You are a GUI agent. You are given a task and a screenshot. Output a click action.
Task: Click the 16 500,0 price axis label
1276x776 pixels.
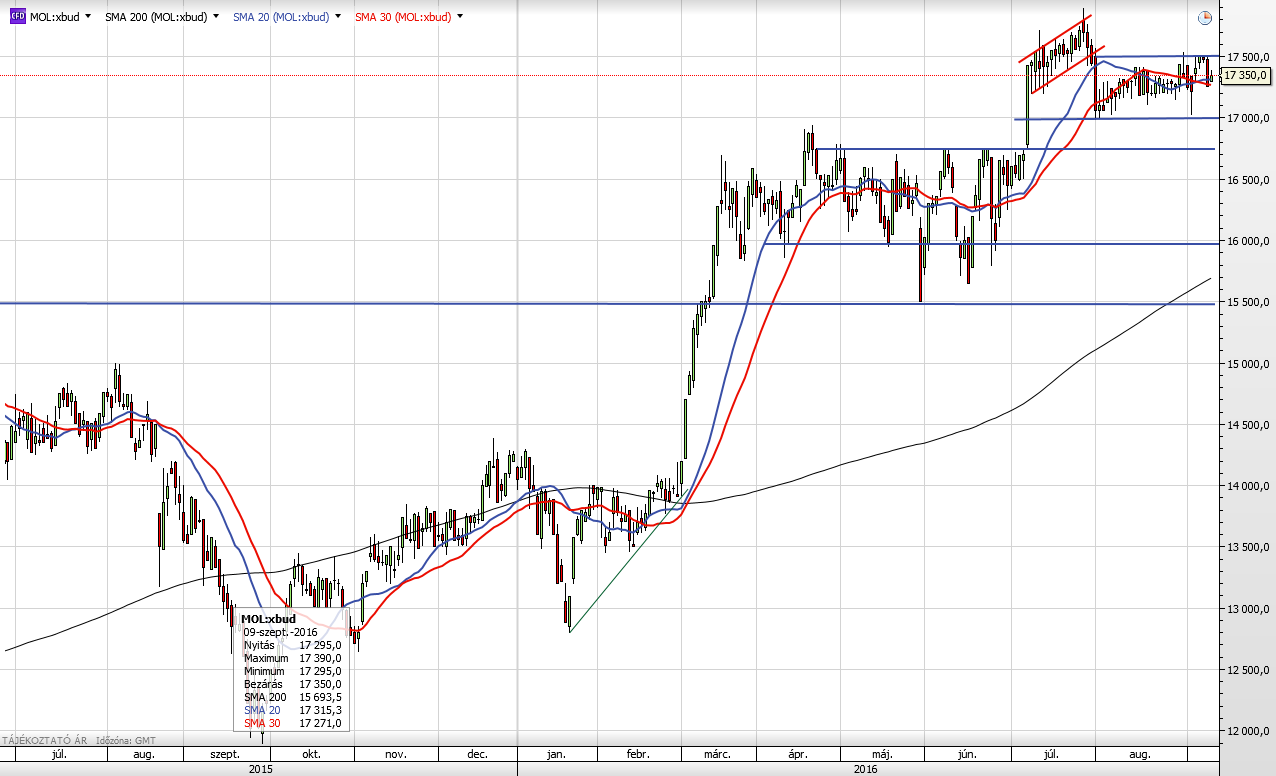(1247, 179)
